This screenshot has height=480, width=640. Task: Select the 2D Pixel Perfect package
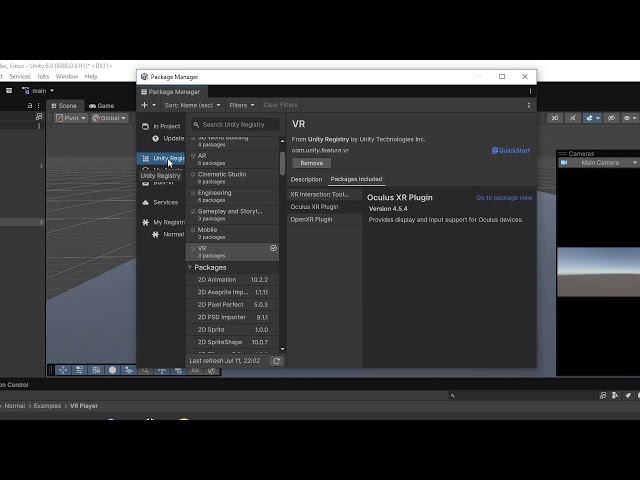pyautogui.click(x=232, y=304)
